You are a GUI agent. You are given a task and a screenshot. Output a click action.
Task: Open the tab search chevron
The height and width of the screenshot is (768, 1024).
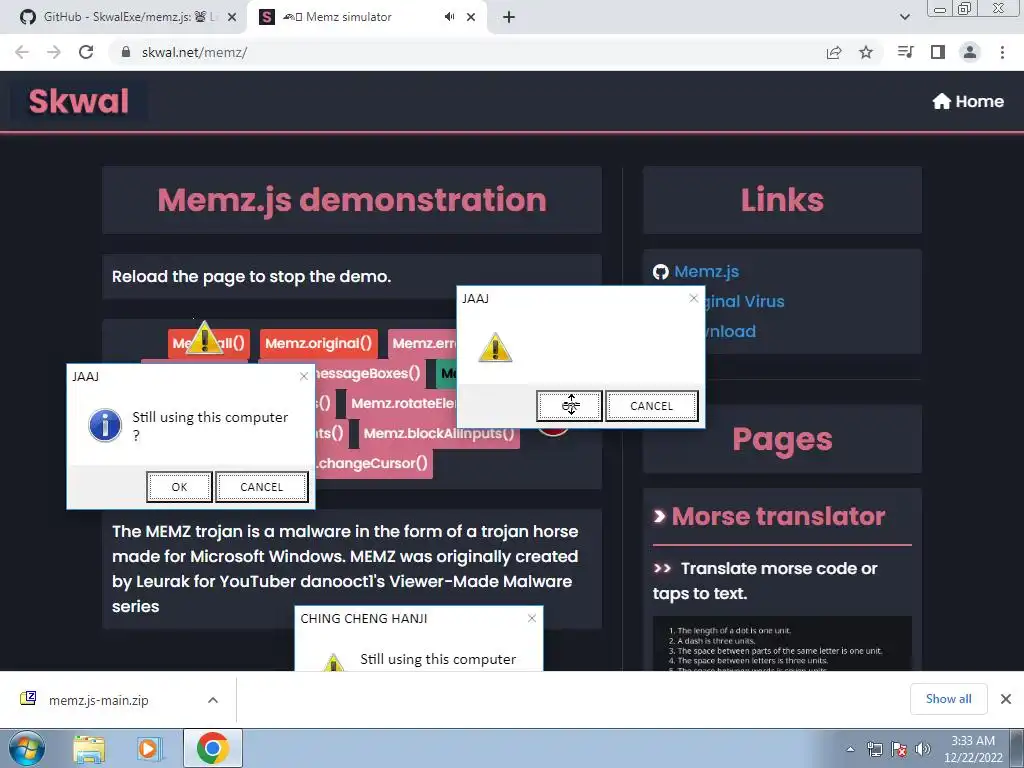pos(904,17)
